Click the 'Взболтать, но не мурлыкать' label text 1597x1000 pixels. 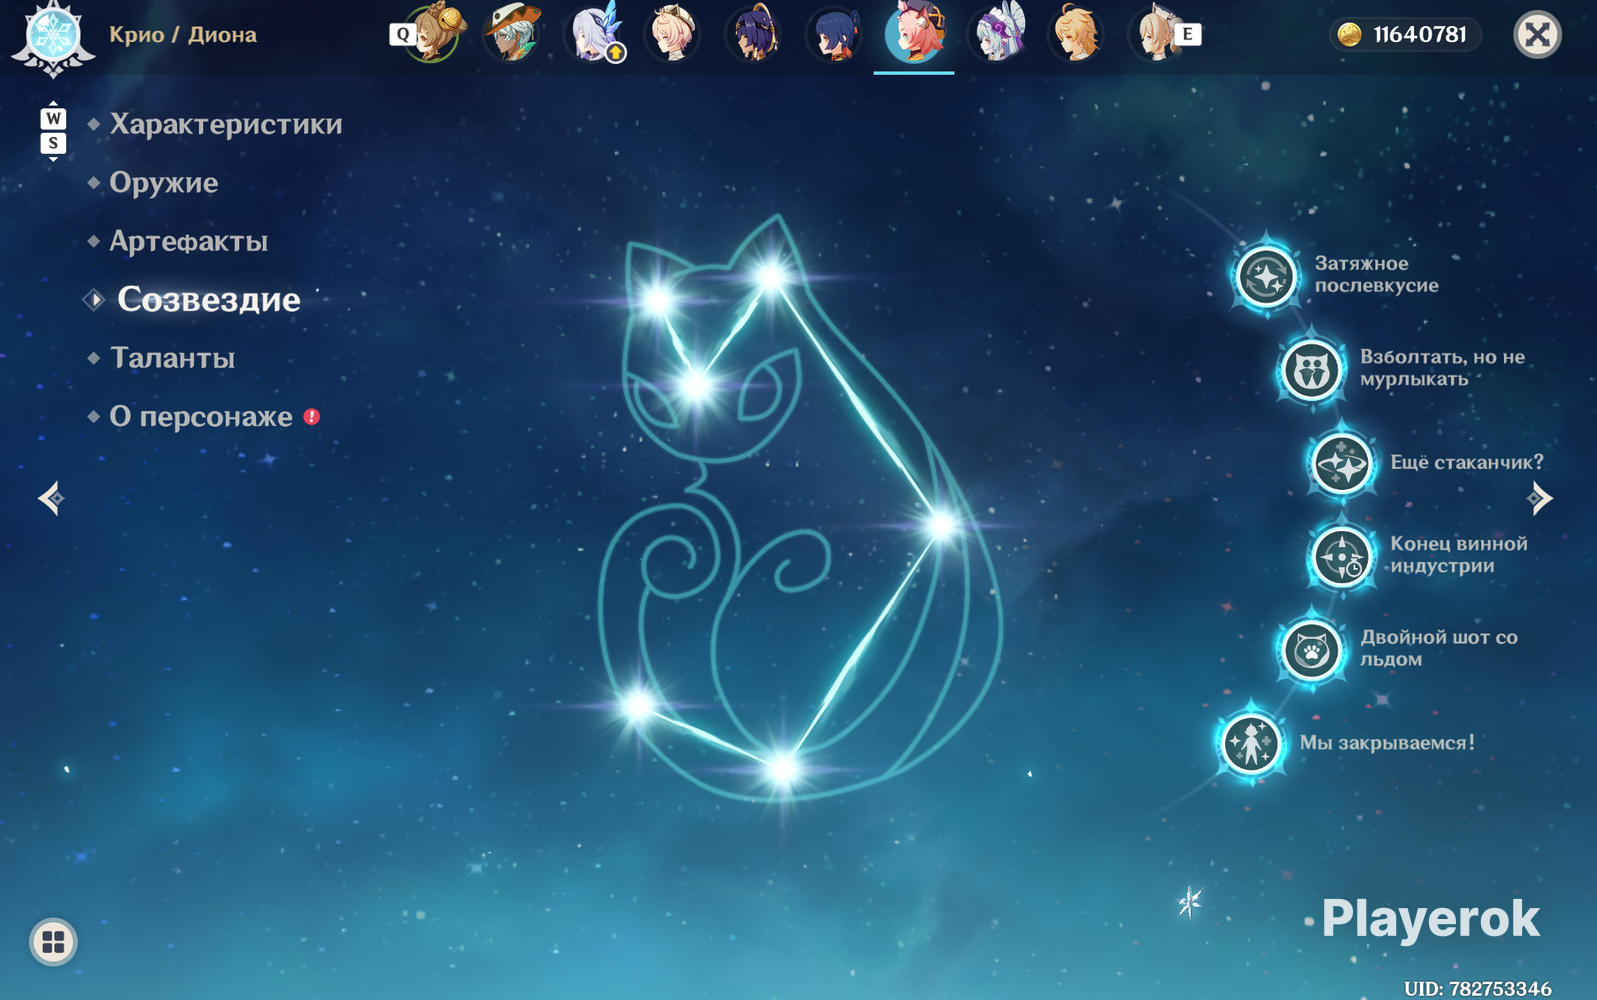[x=1442, y=368]
